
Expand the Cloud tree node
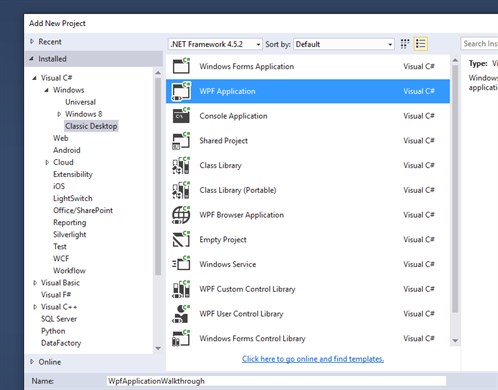[47, 162]
